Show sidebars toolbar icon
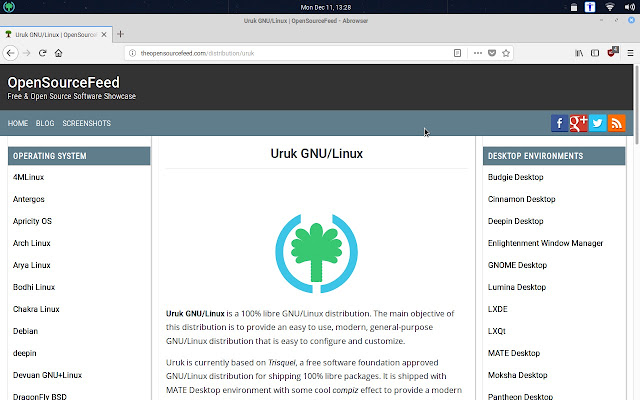This screenshot has height=400, width=640. coord(595,53)
